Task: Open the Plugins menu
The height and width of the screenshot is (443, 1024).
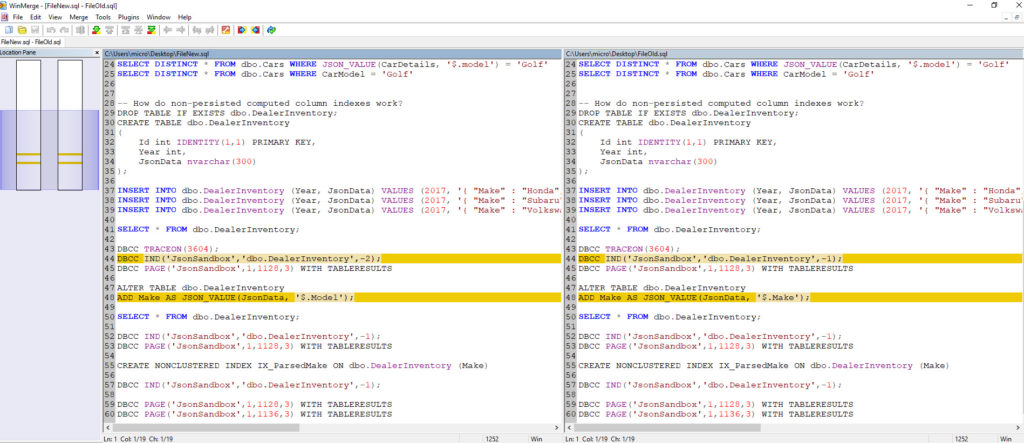Action: click(128, 17)
